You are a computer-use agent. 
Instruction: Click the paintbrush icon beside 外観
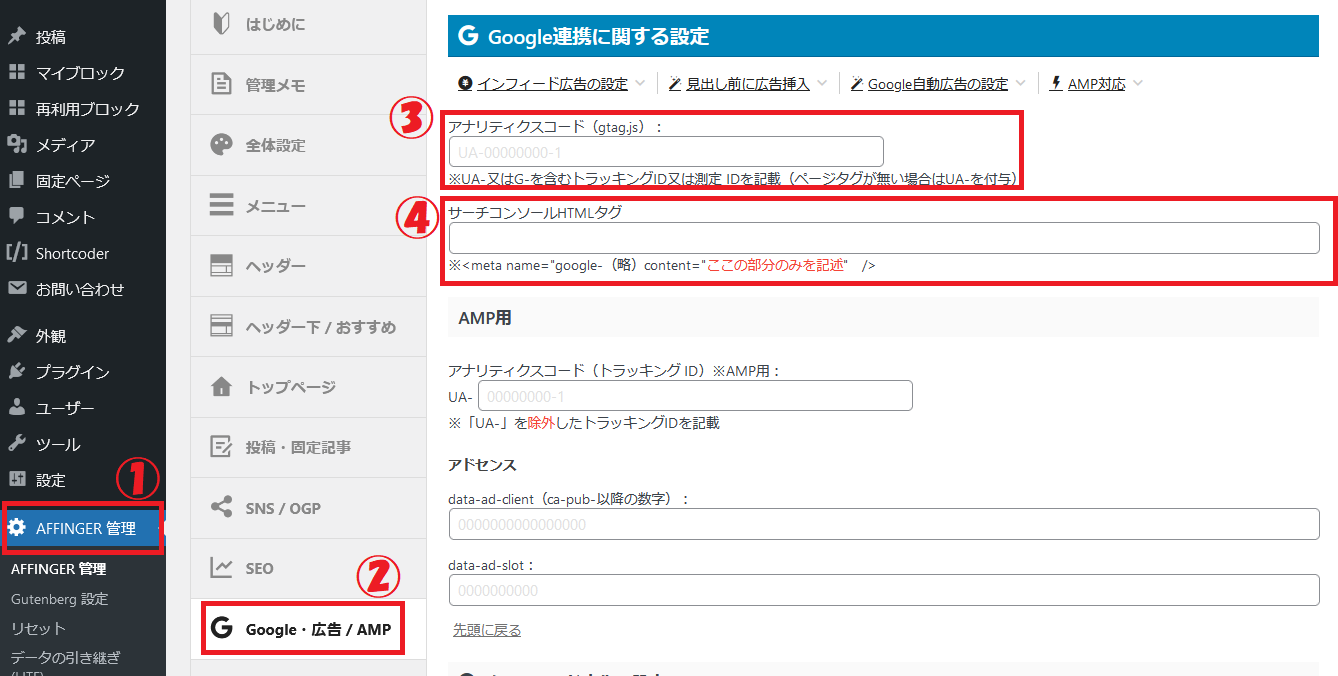point(16,336)
